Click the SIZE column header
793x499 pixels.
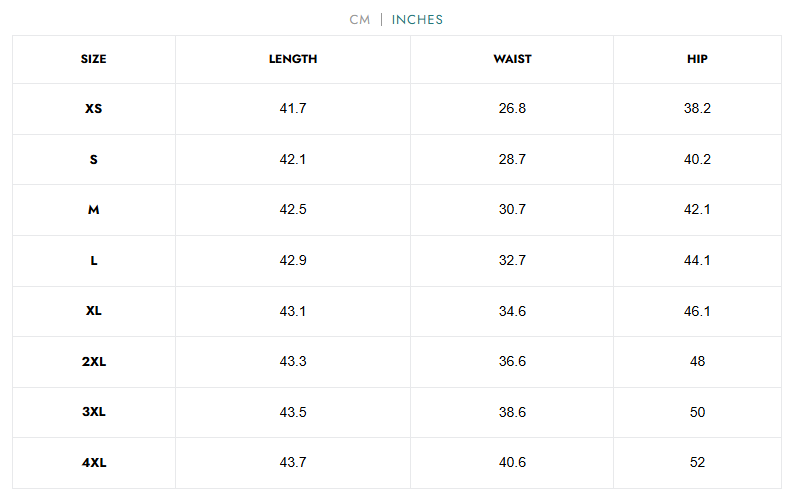(x=94, y=59)
